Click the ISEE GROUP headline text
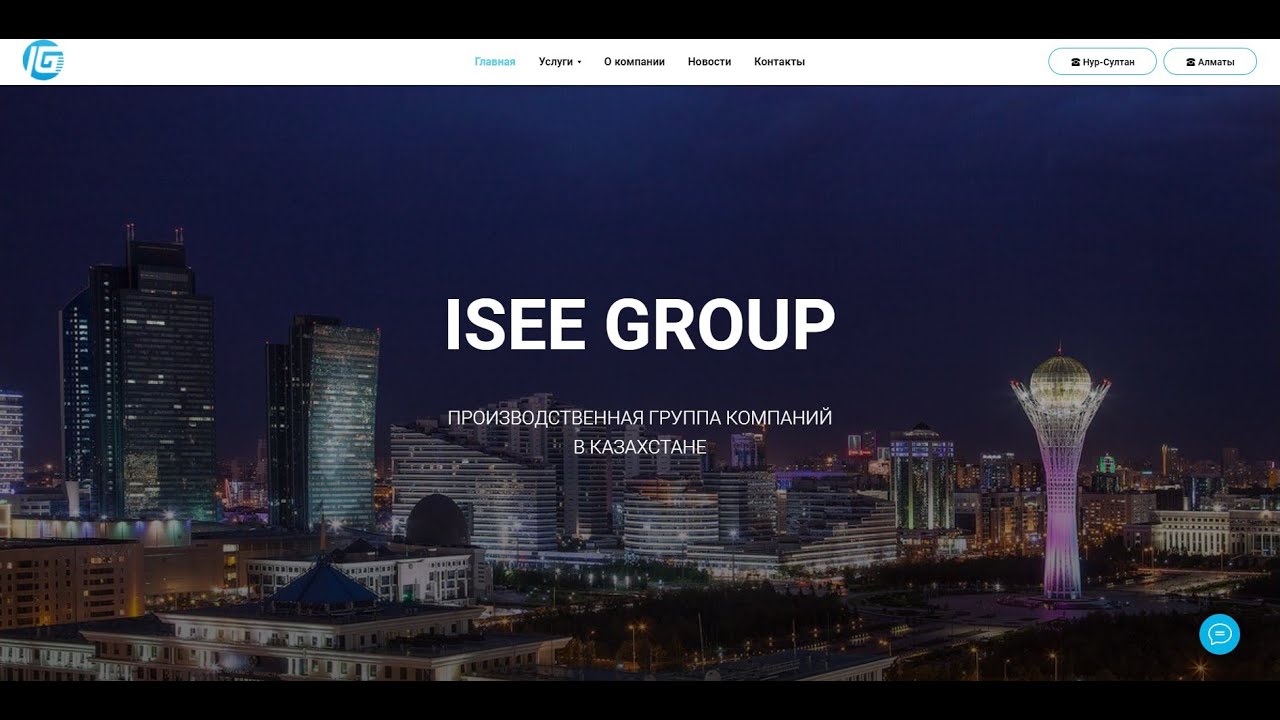The width and height of the screenshot is (1280, 720). coord(640,325)
